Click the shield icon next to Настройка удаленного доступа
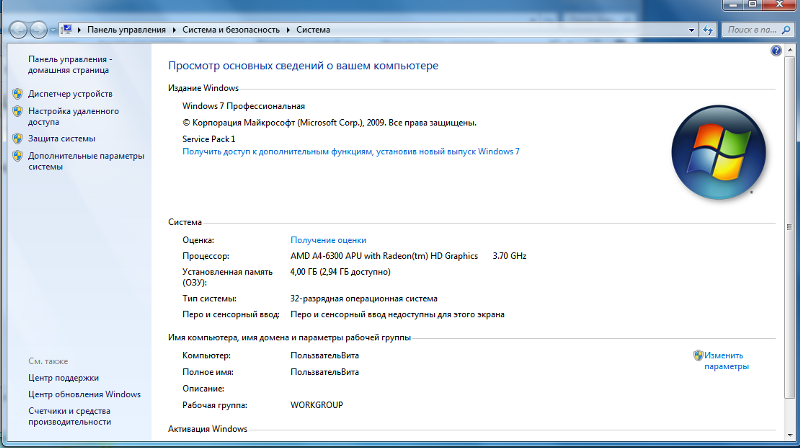The width and height of the screenshot is (800, 448). pos(17,112)
